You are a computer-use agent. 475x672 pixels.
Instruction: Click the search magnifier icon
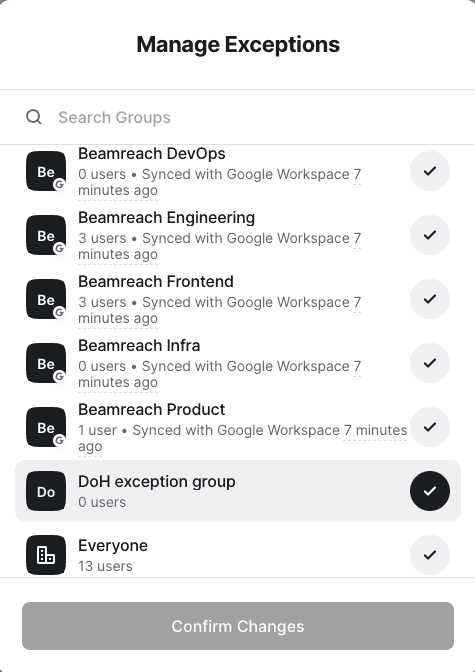coord(33,117)
